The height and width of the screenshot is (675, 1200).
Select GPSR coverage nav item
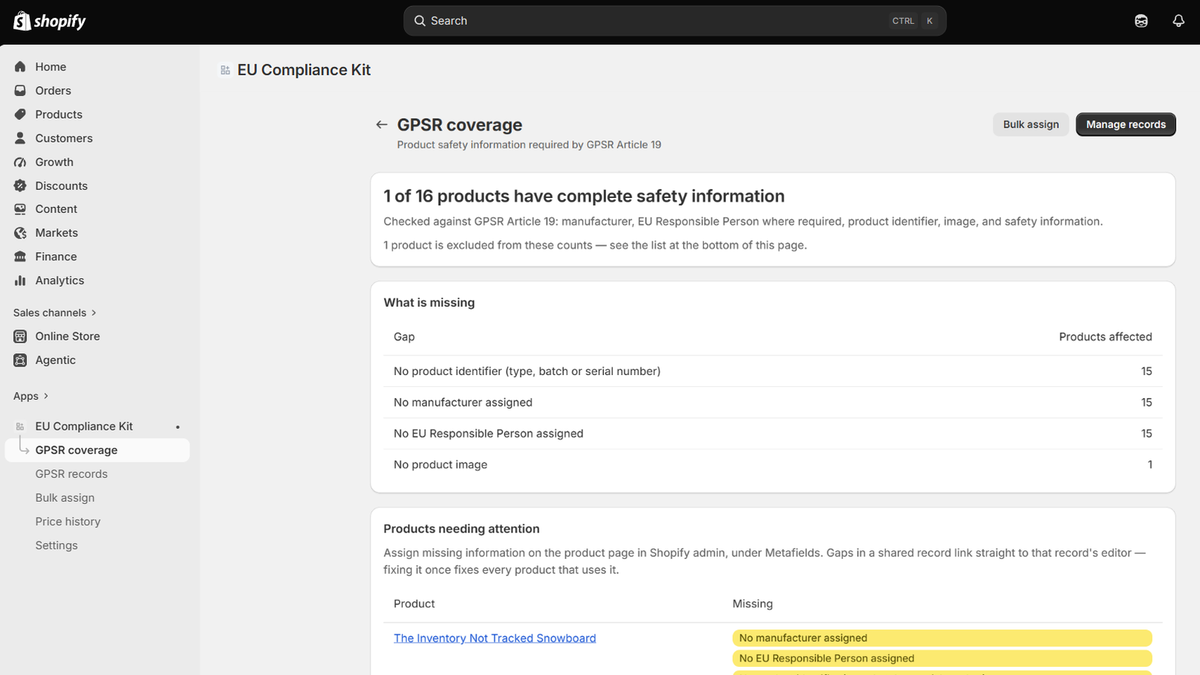(96, 450)
